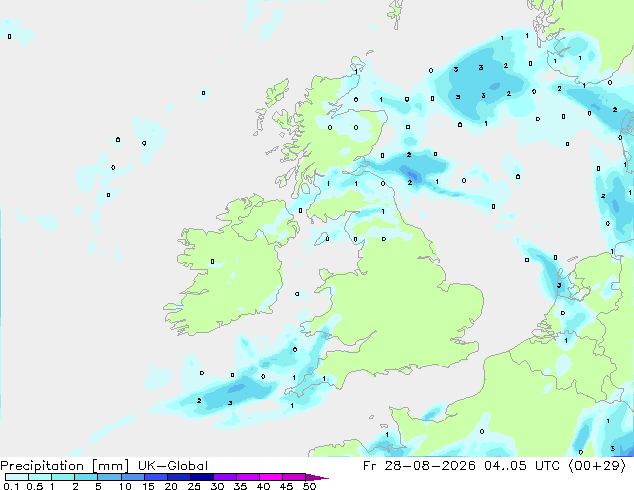Viewport: 634px width, 490px height.
Task: Click the 45–50 mm legend swatch
Action: (294, 477)
